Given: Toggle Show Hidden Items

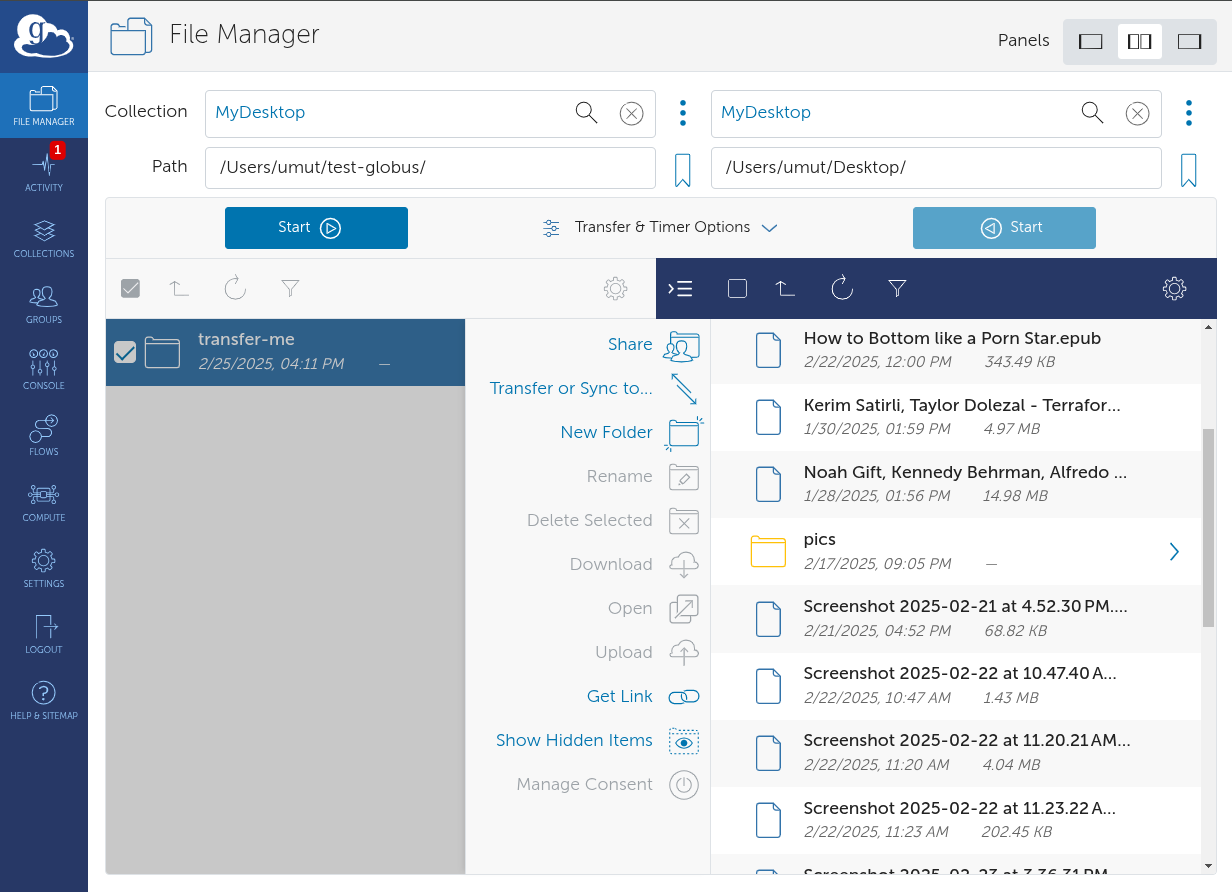Looking at the screenshot, I should (x=597, y=741).
